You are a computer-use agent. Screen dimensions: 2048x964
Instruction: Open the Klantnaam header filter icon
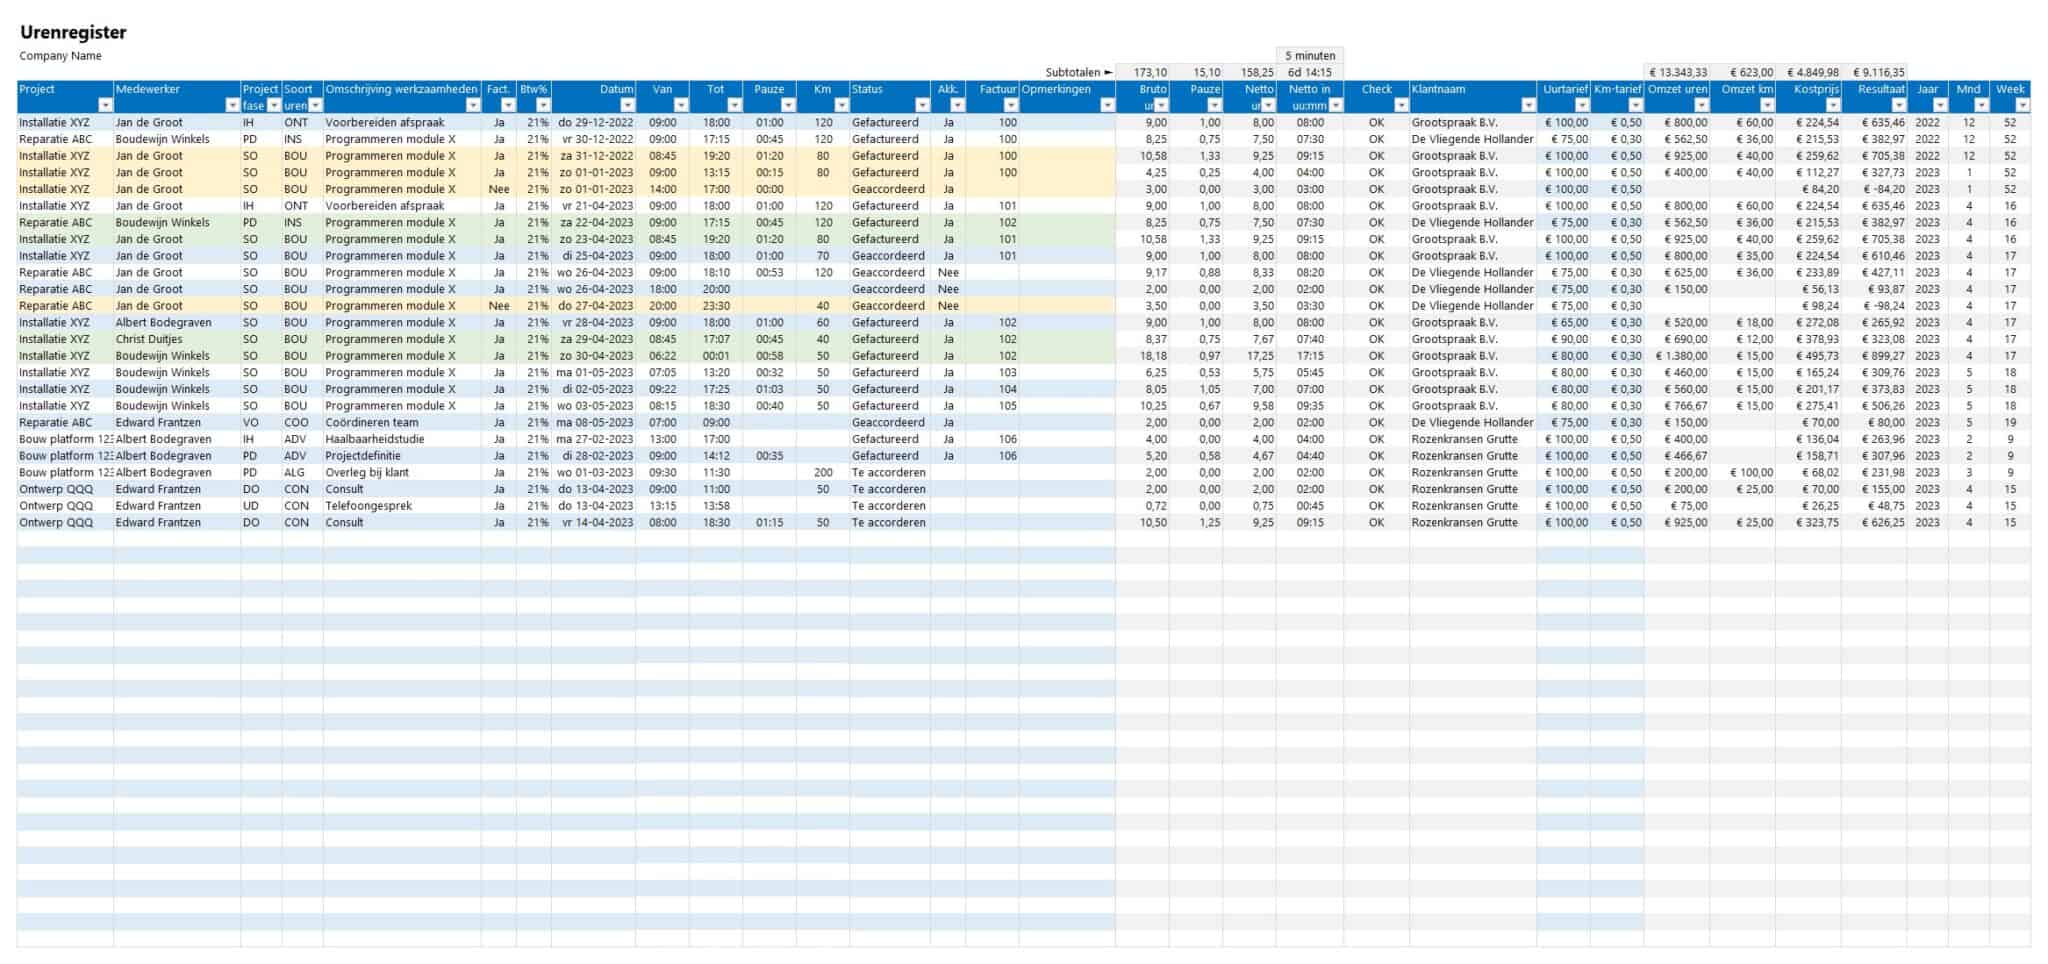1529,106
